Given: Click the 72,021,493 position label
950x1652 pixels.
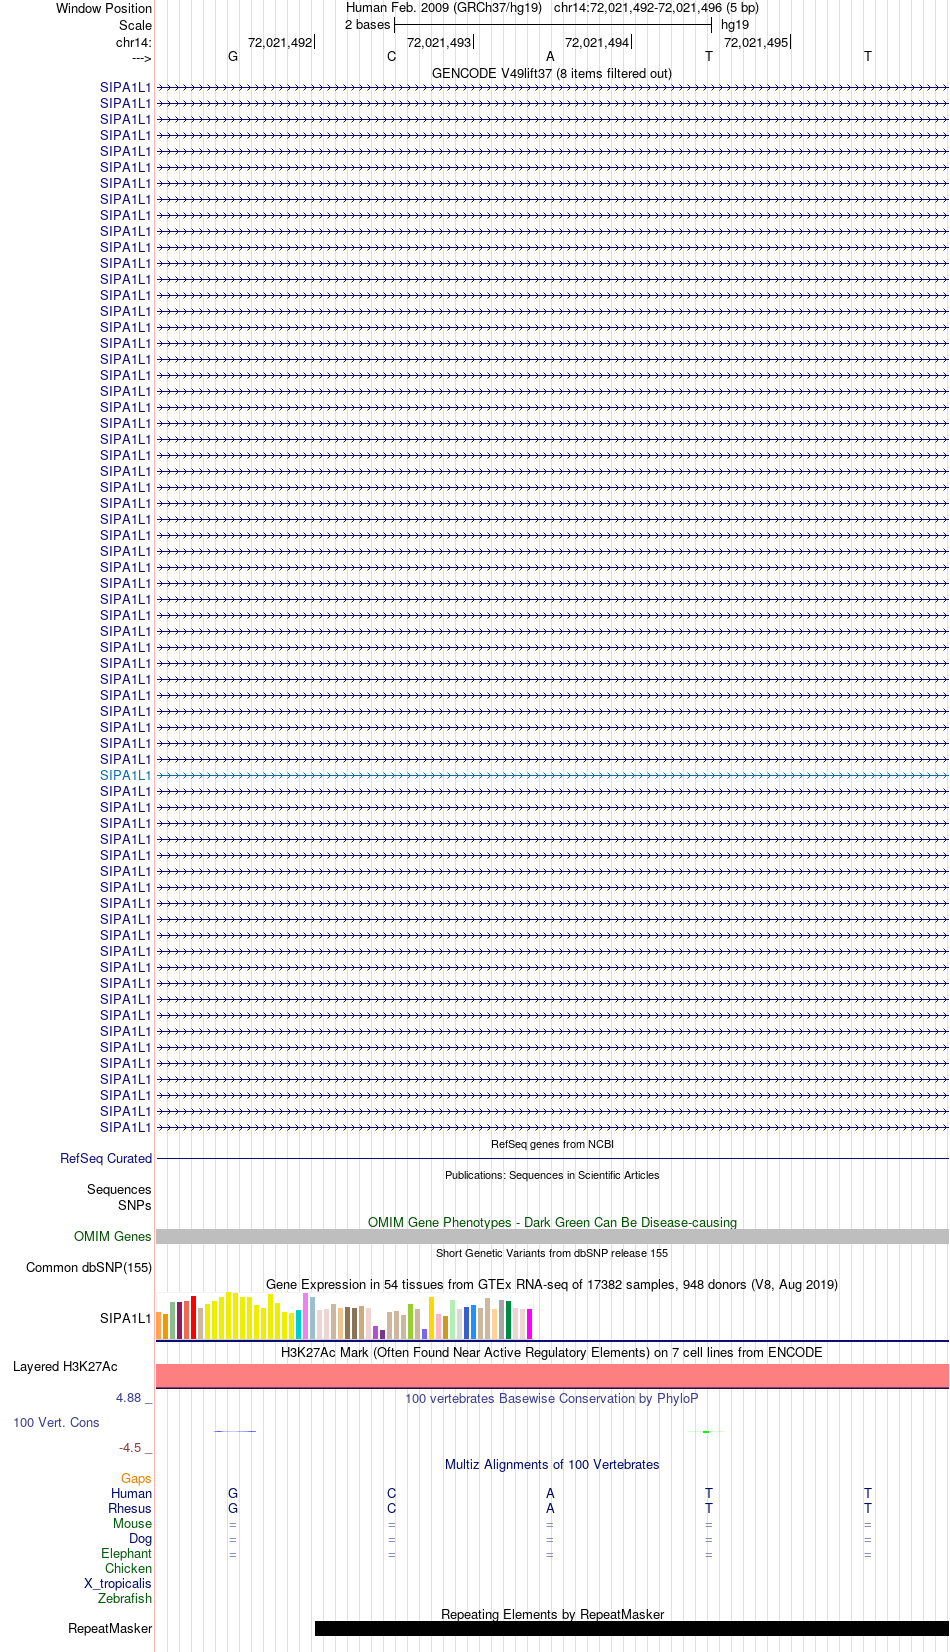Looking at the screenshot, I should coord(439,42).
